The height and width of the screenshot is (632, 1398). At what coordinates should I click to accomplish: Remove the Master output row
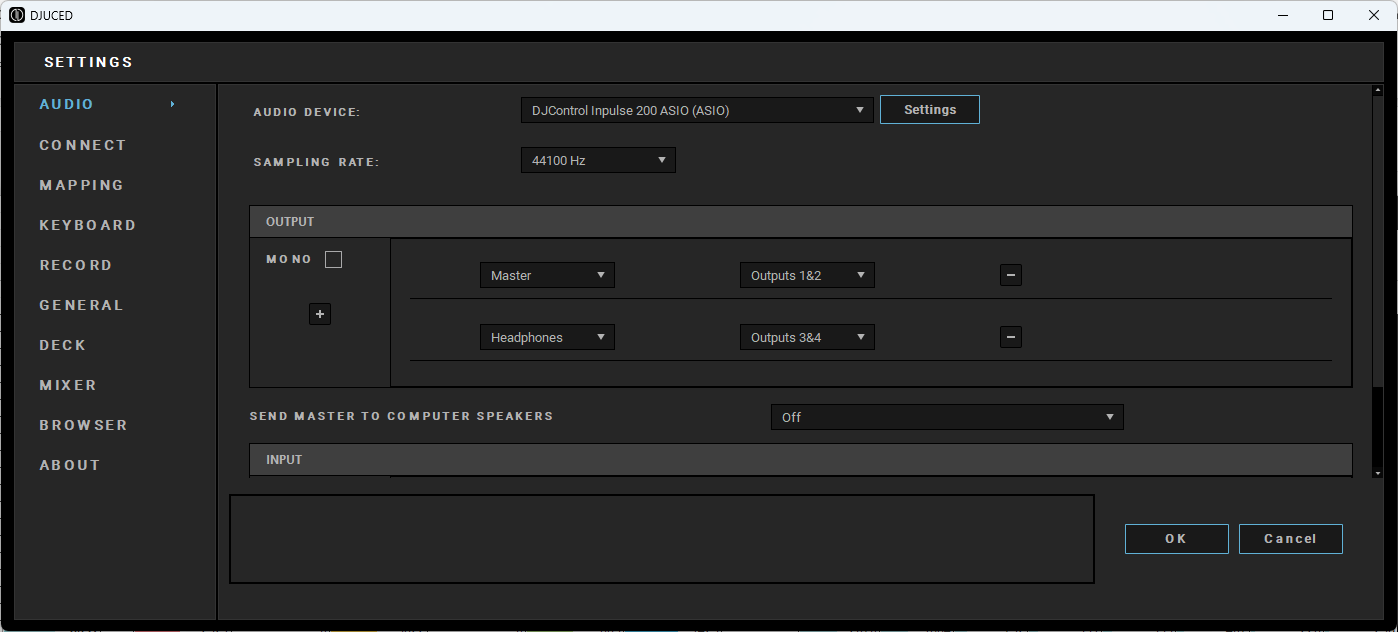(x=1011, y=275)
